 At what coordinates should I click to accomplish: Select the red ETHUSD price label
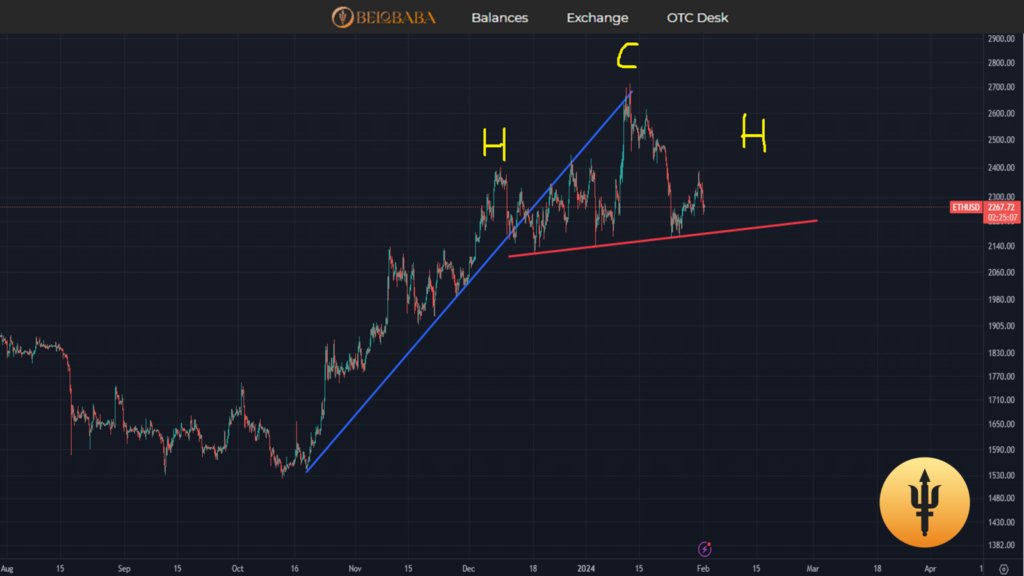pos(967,208)
